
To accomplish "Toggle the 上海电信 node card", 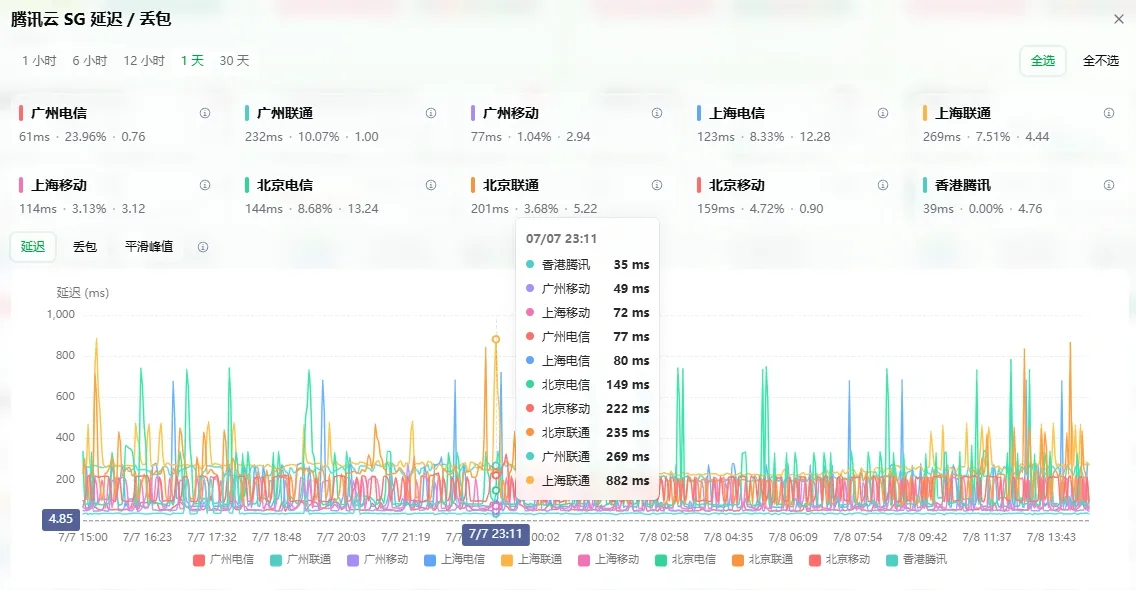I will tap(793, 125).
